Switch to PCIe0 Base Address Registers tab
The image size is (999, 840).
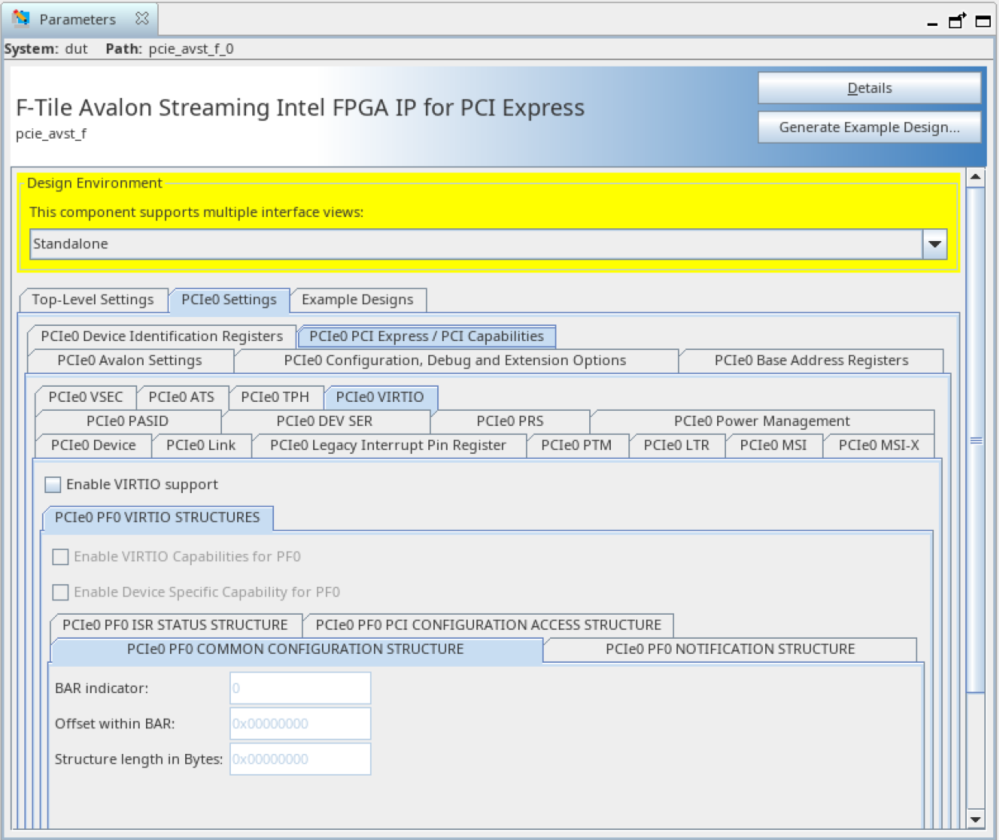coord(811,360)
